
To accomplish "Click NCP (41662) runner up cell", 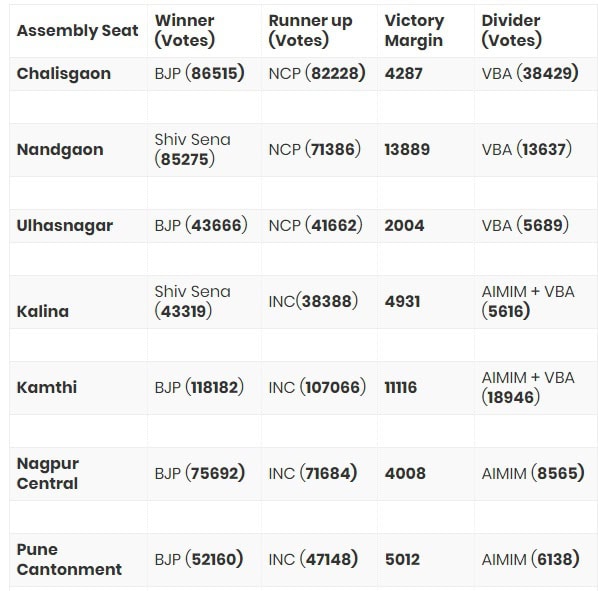I will (x=315, y=225).
